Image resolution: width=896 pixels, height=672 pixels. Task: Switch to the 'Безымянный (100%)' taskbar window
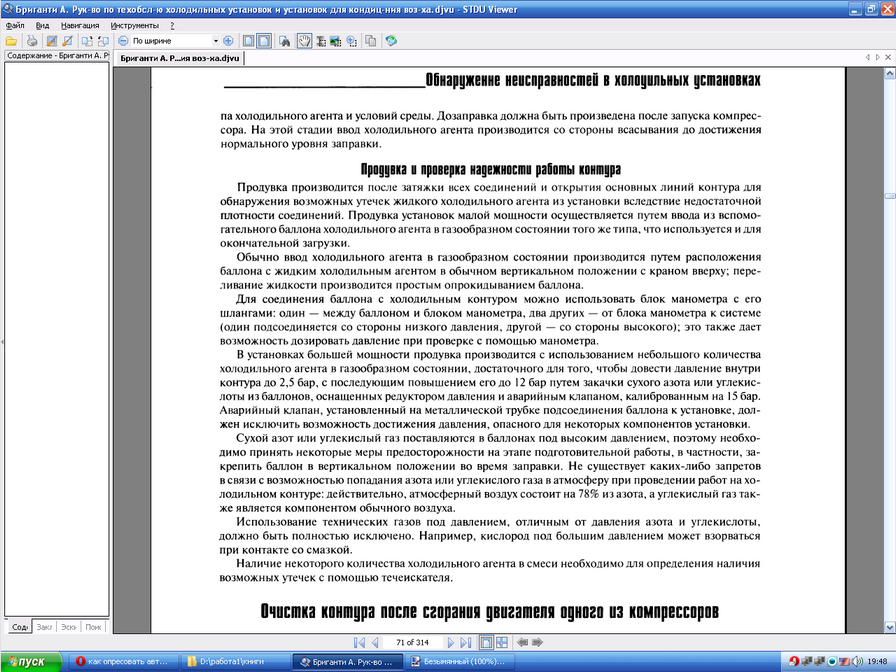[x=461, y=662]
